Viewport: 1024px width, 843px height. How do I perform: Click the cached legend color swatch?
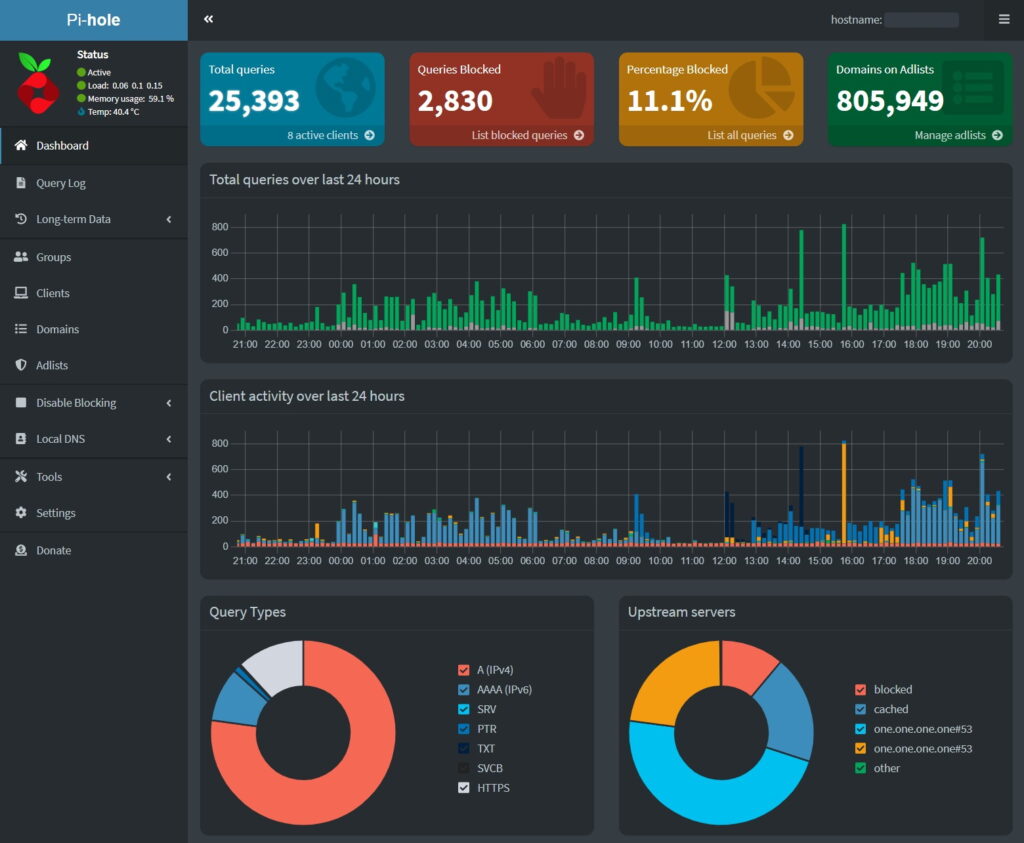860,709
